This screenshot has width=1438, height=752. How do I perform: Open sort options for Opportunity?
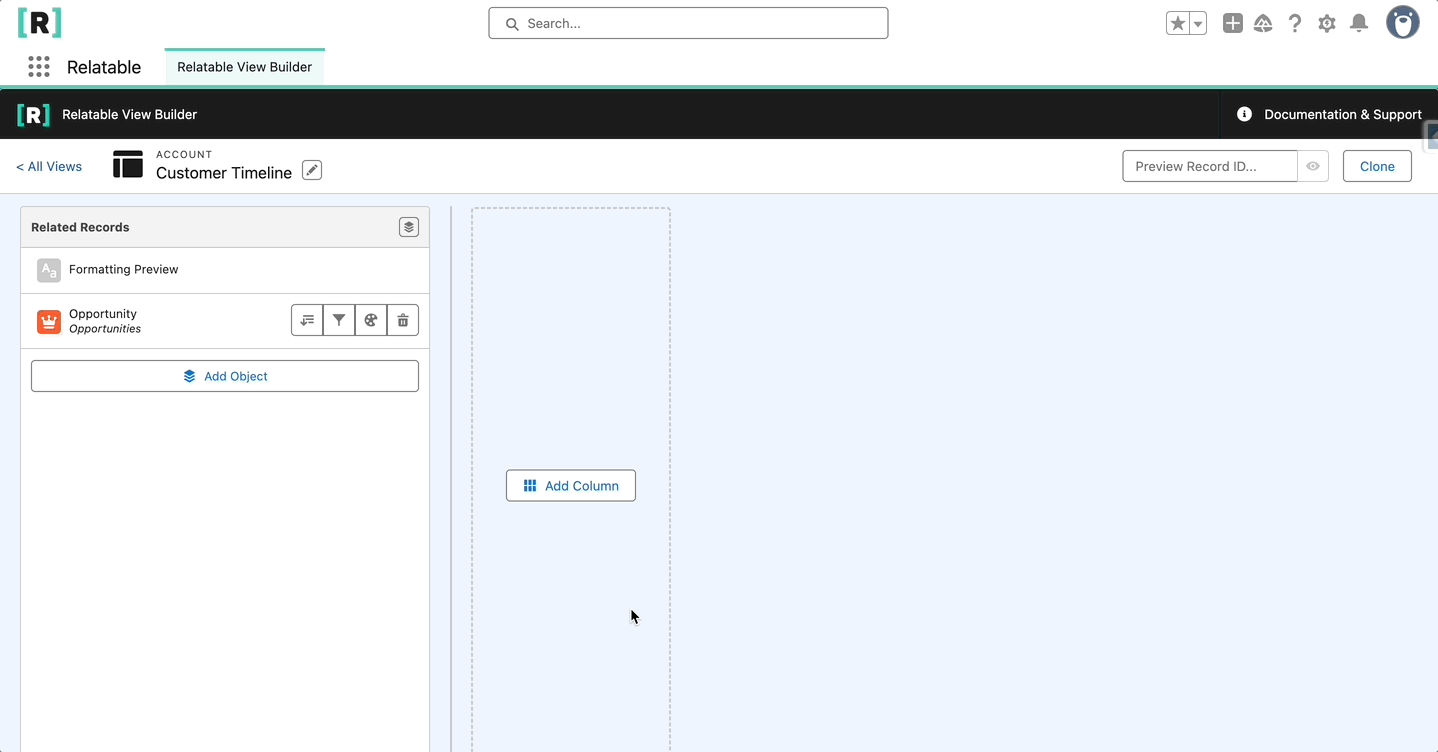(307, 321)
